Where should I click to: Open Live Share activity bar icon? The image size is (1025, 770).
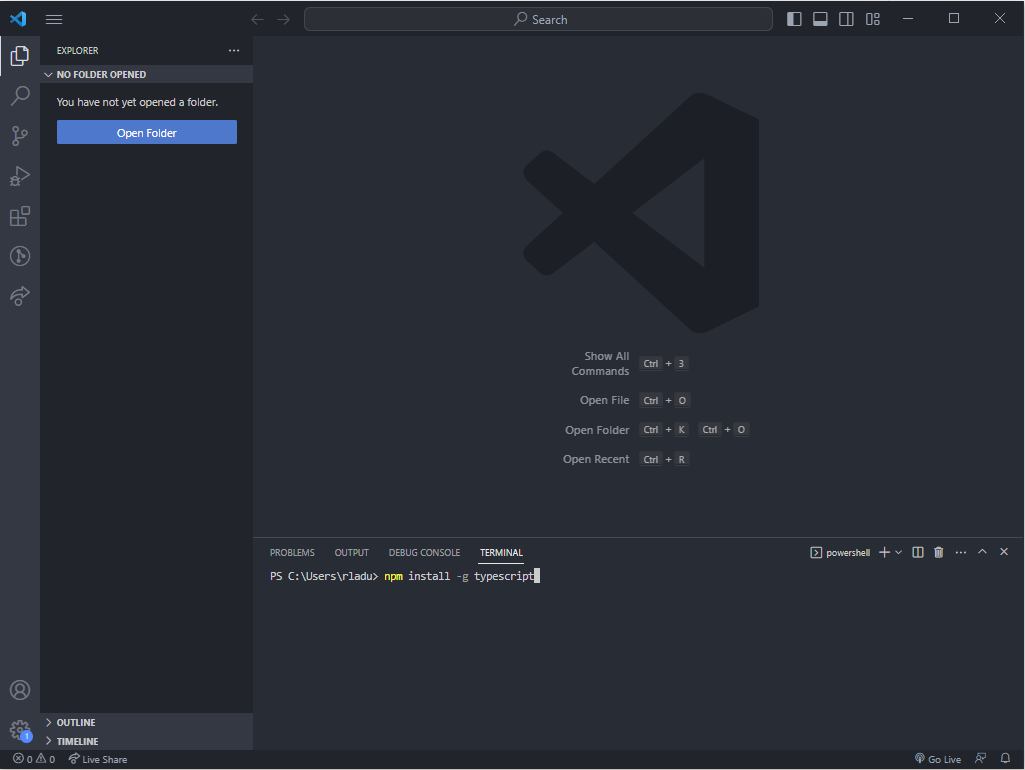[20, 296]
